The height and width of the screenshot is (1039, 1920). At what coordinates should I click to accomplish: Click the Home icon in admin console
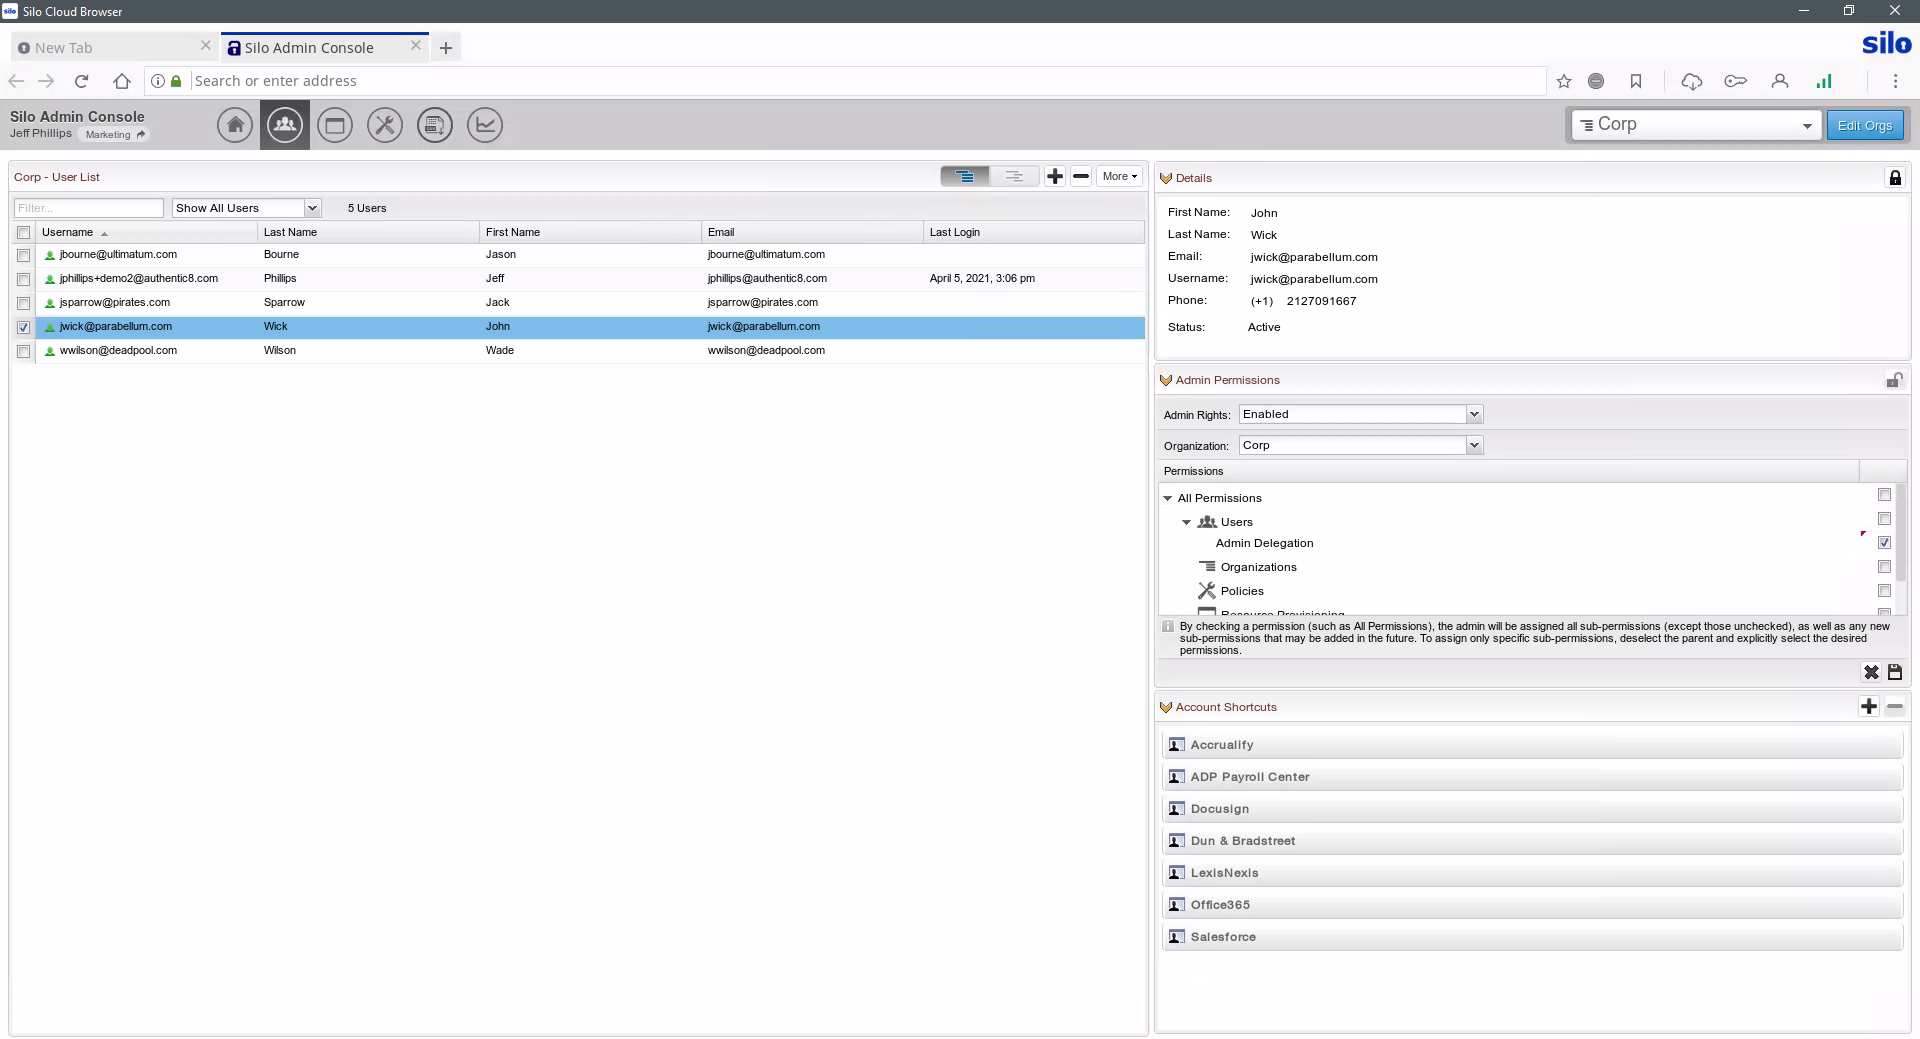235,125
